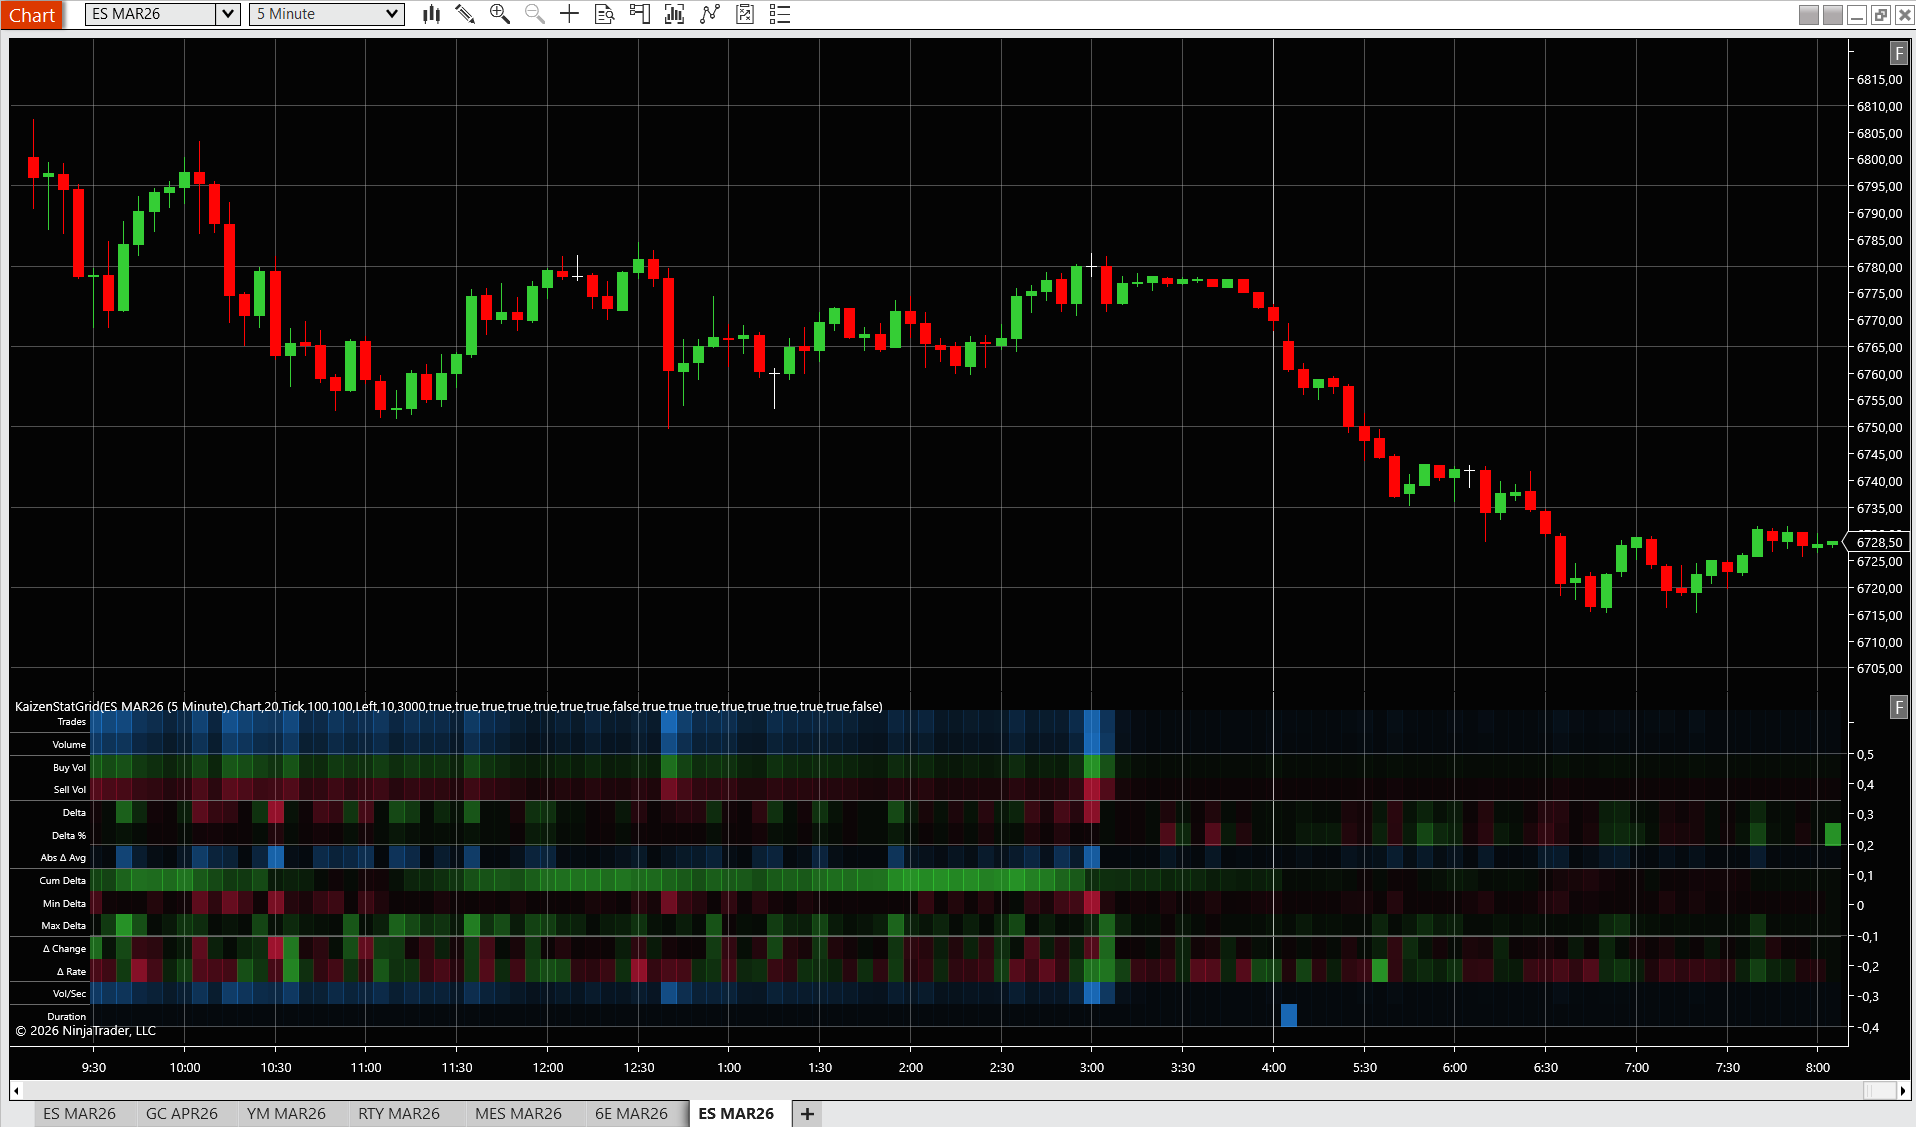The width and height of the screenshot is (1916, 1127).
Task: Add a new chart tab with plus button
Action: (x=806, y=1113)
